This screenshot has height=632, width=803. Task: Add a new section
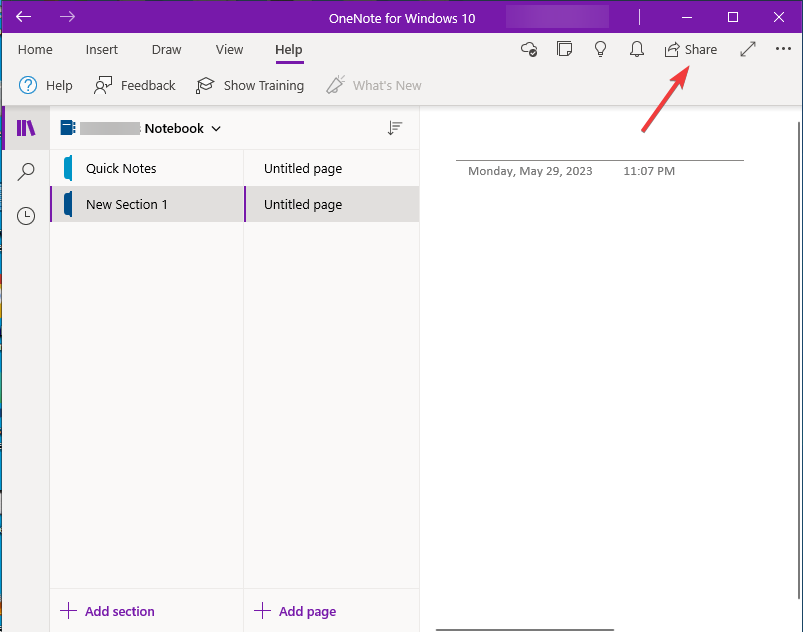(x=107, y=611)
